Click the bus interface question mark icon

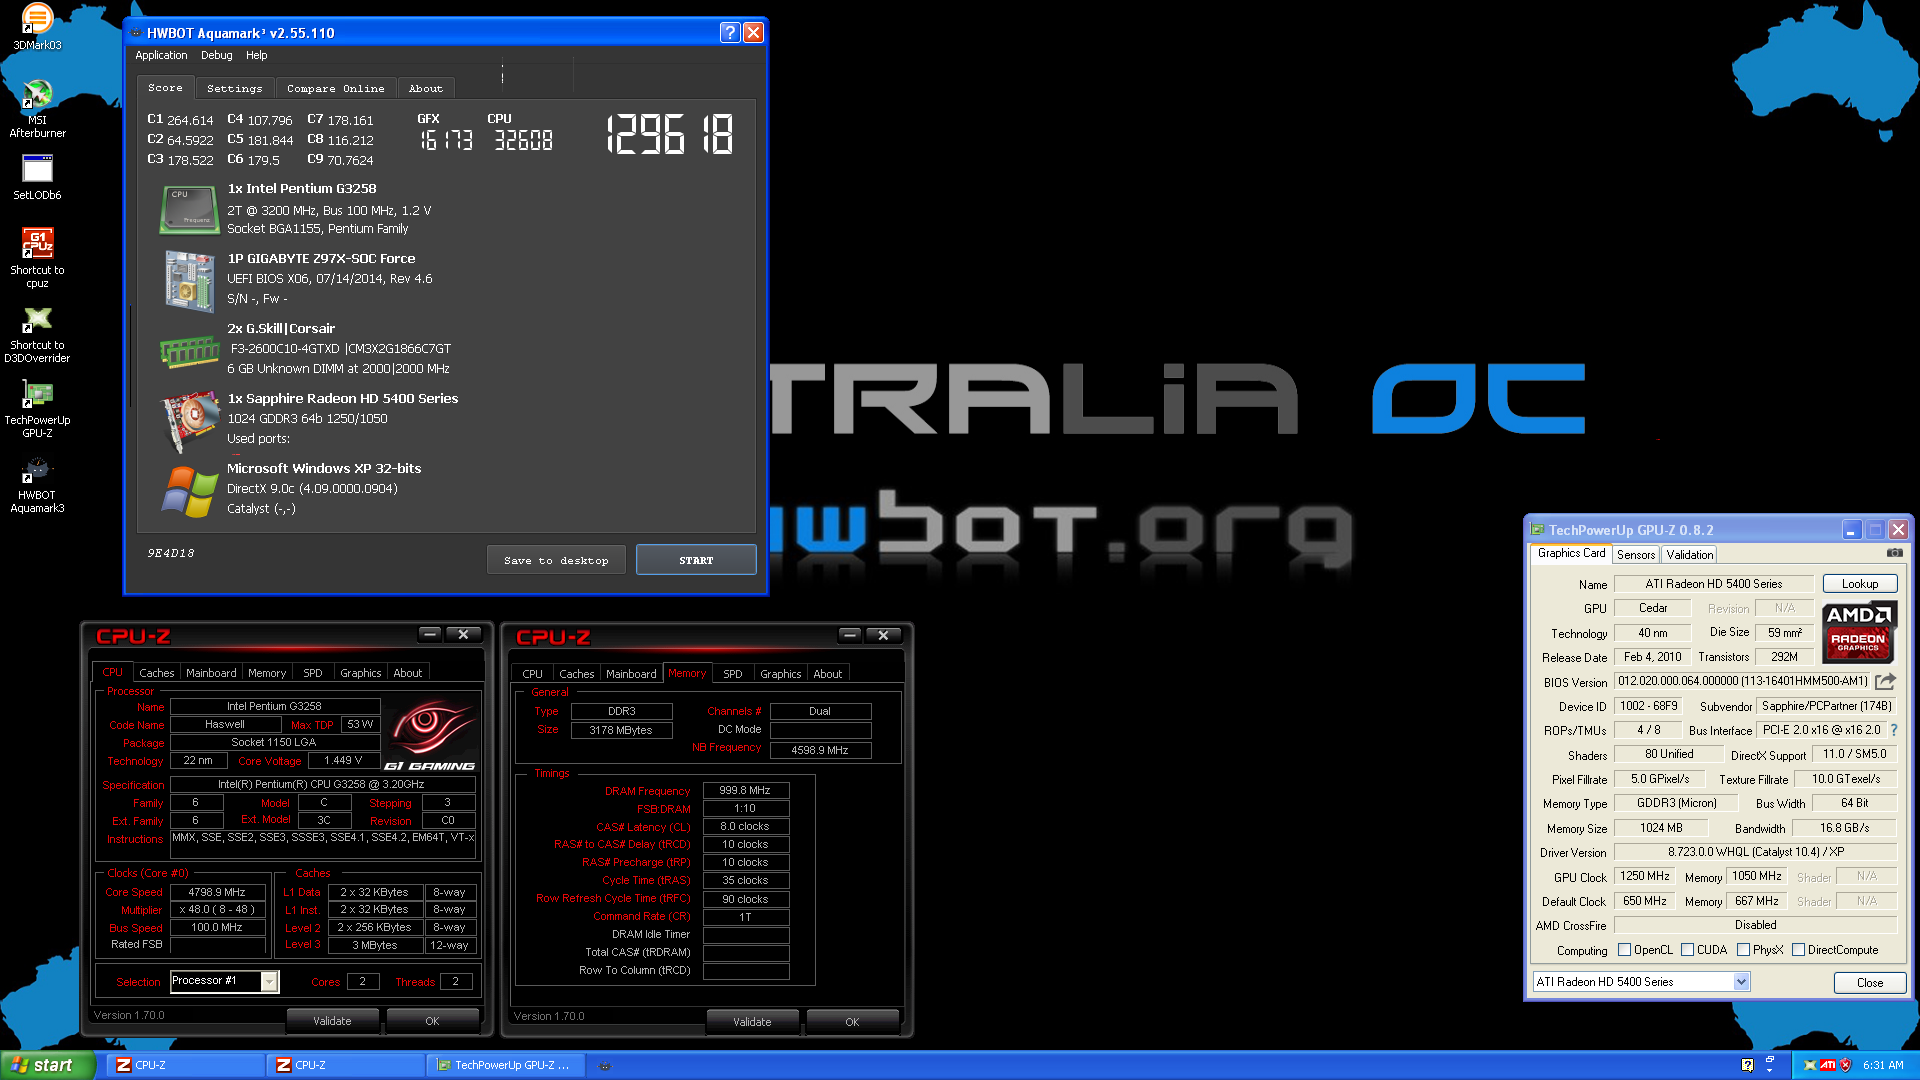(x=1893, y=730)
